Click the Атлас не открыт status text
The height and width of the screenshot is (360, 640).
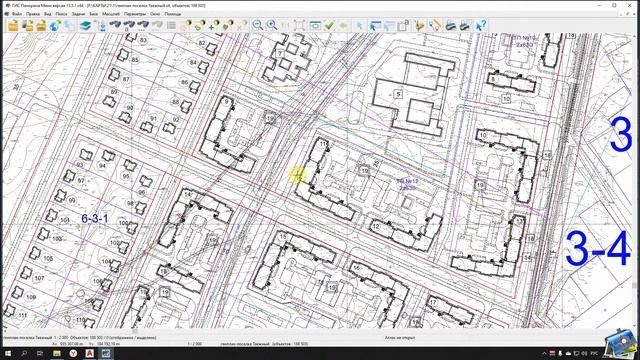pos(400,338)
